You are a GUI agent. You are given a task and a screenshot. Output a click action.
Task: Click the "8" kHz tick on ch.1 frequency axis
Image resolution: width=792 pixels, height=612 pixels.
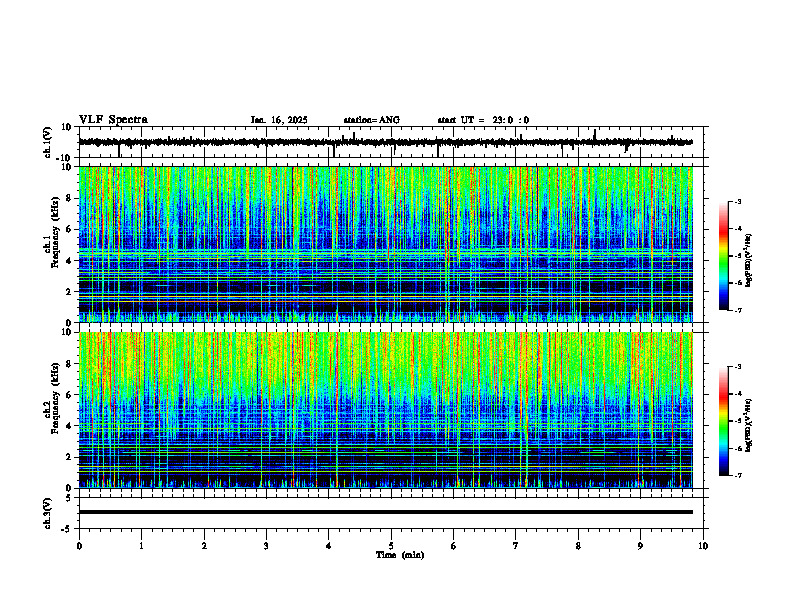pyautogui.click(x=69, y=198)
